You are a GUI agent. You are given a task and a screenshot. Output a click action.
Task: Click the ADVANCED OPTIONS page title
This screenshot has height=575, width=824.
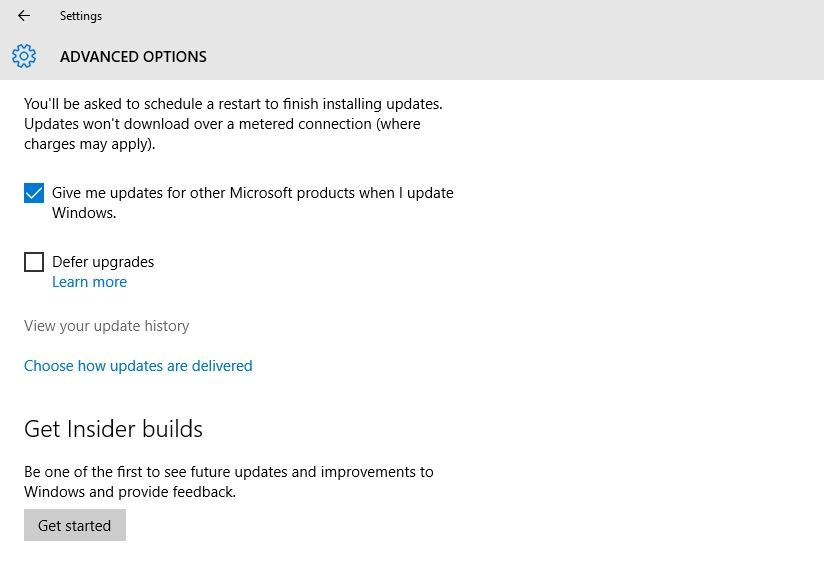[x=133, y=57]
